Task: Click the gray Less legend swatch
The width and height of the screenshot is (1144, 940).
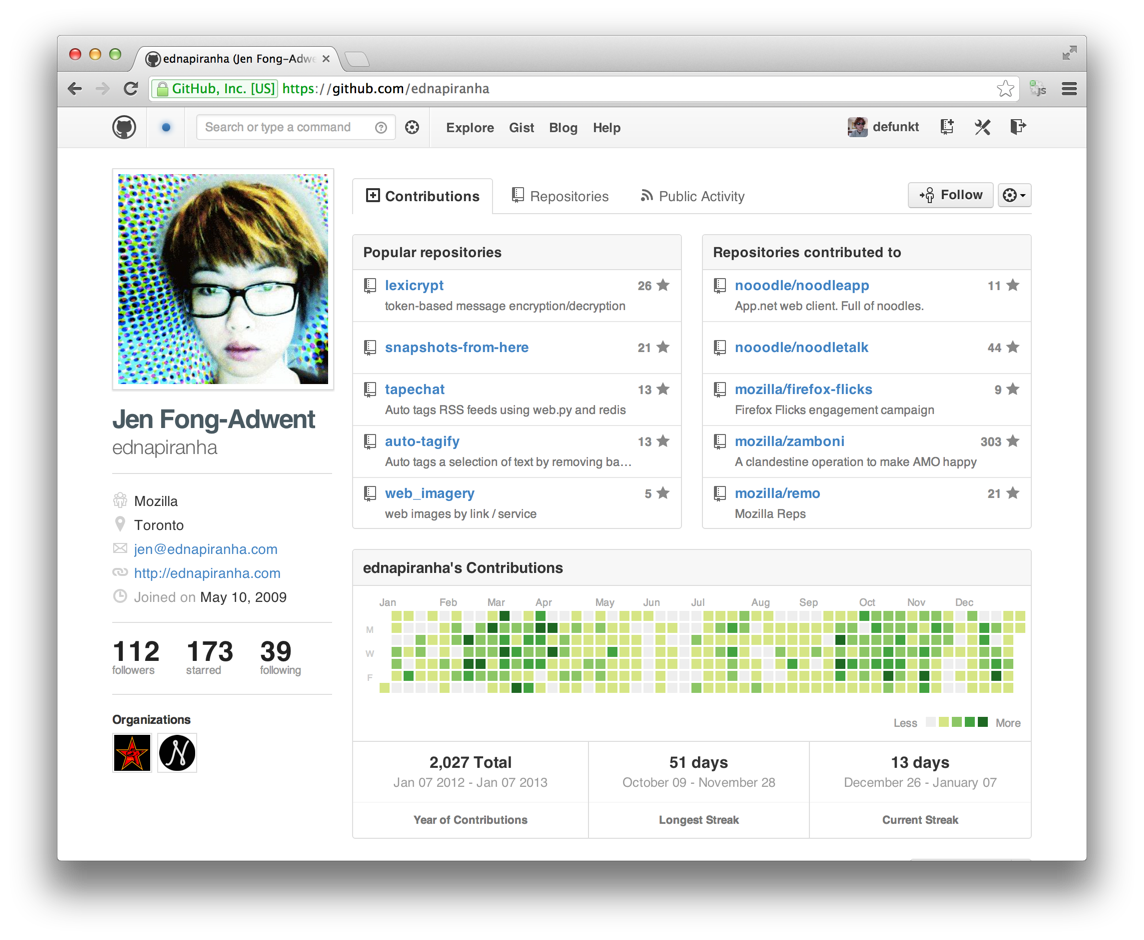Action: point(930,723)
